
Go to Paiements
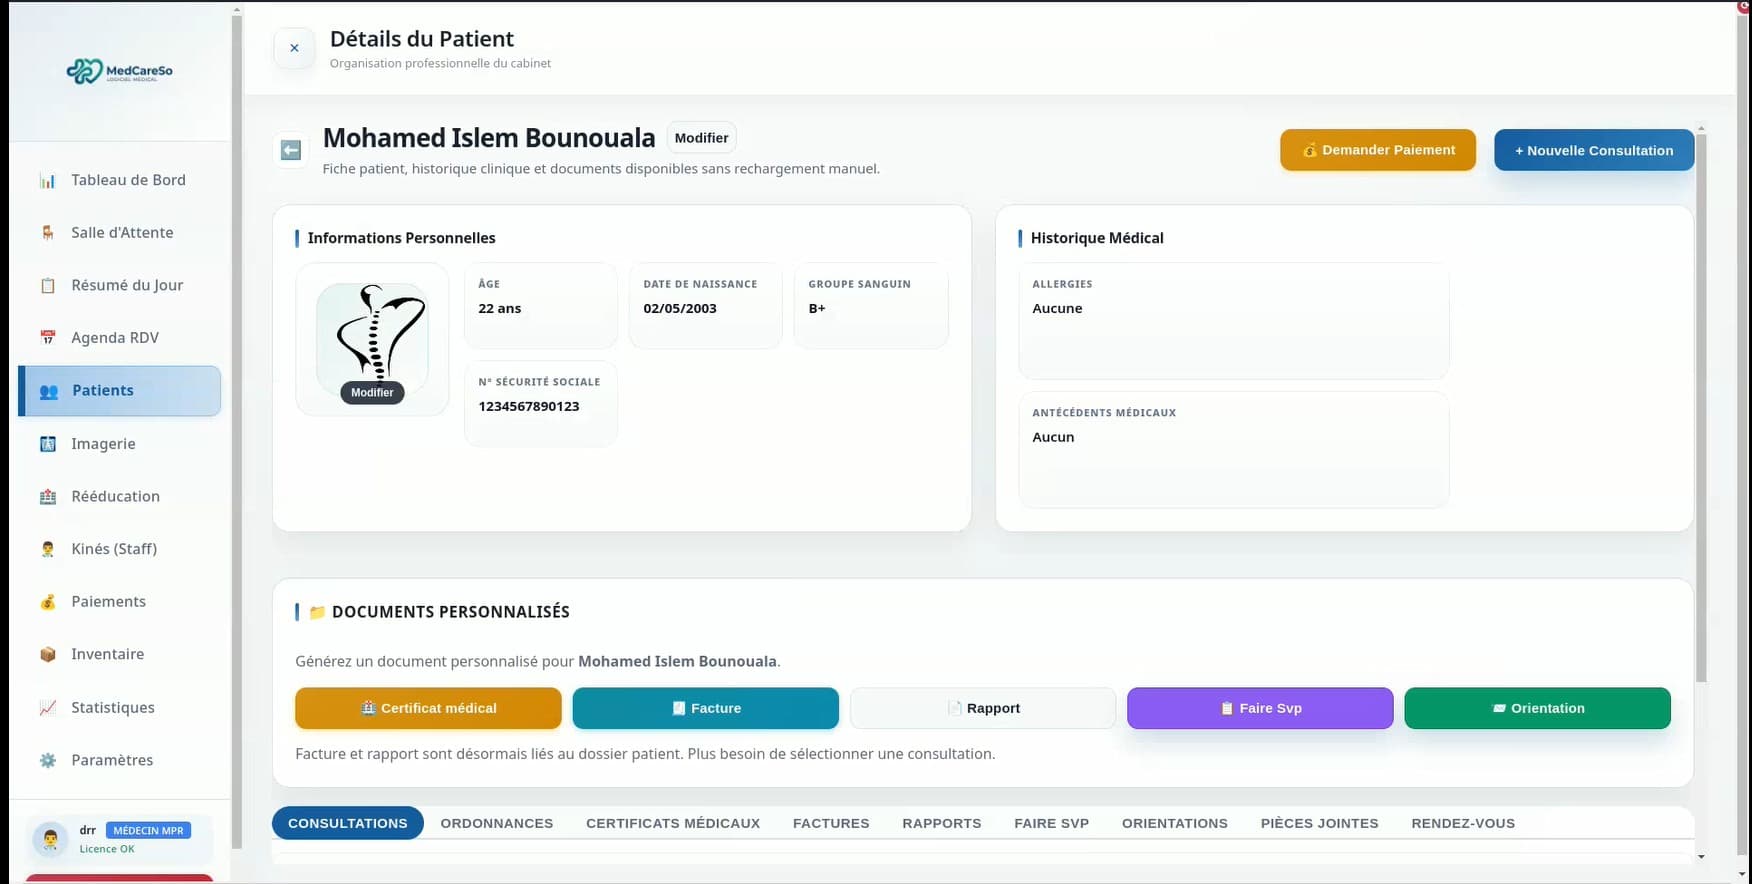pos(119,602)
